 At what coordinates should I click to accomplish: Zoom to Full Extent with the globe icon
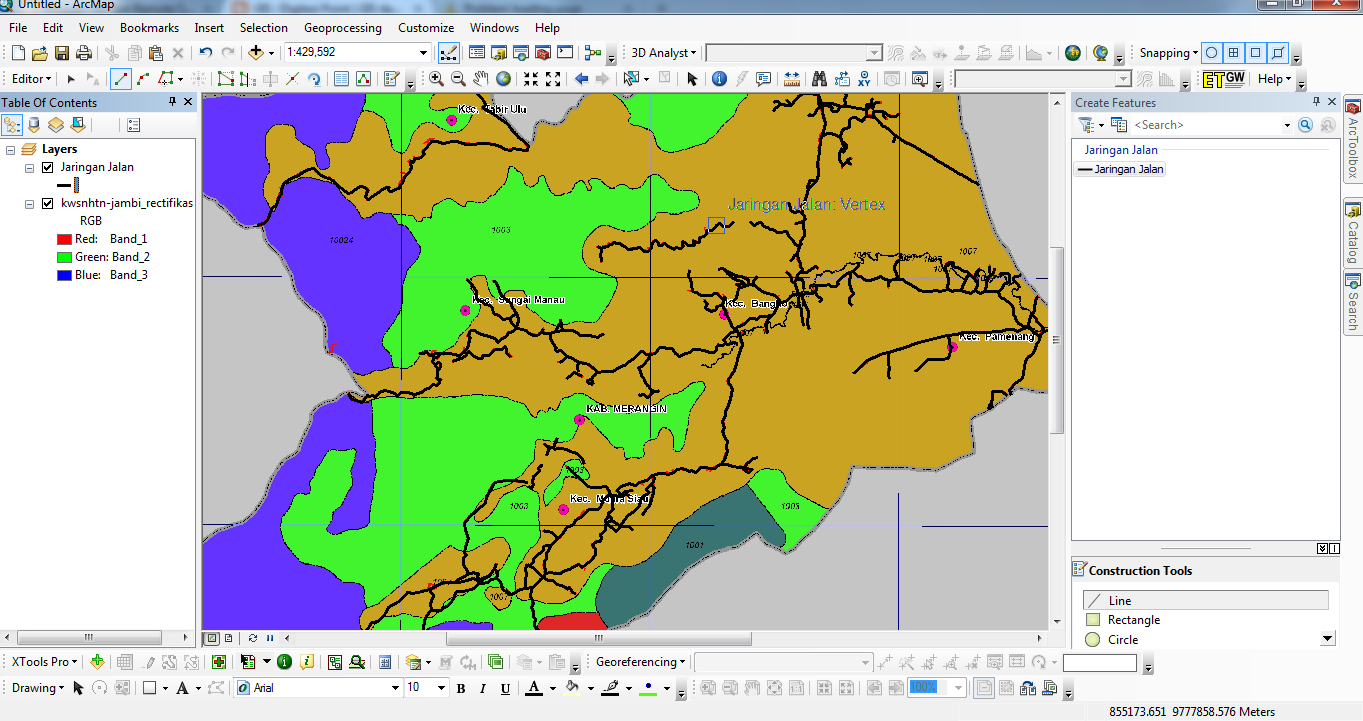point(502,77)
